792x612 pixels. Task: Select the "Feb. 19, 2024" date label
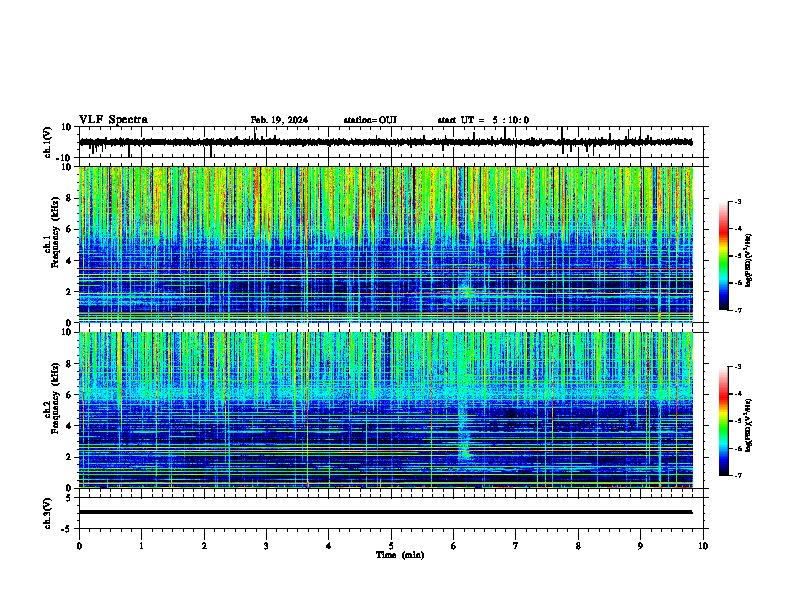(279, 120)
